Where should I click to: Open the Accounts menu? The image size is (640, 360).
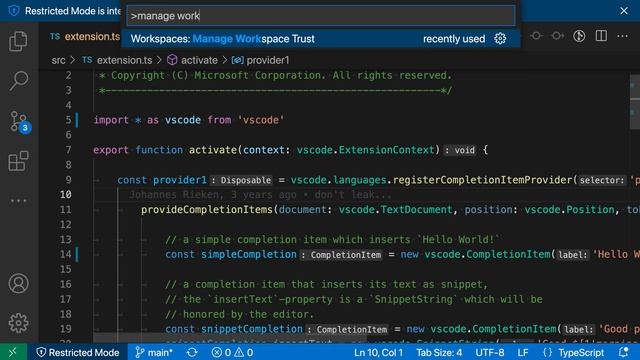tap(19, 283)
